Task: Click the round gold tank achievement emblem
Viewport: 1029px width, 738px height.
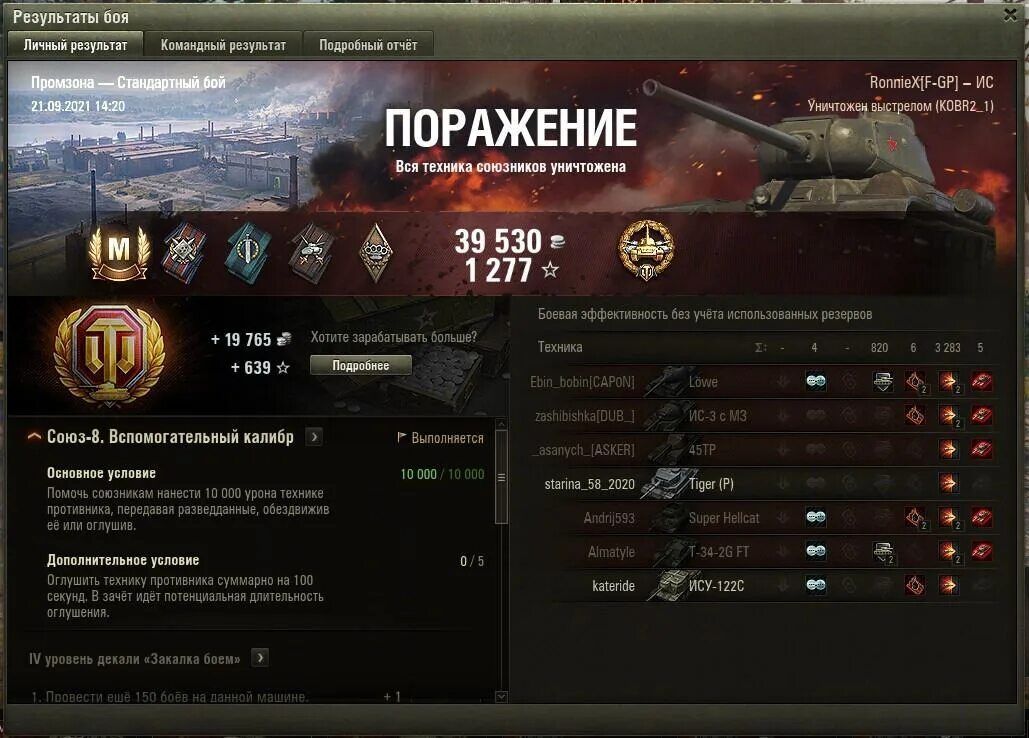Action: point(646,250)
